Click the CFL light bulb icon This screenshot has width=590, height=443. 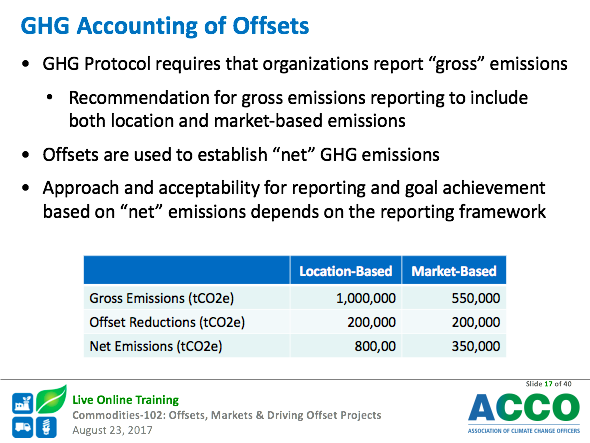coord(46,427)
